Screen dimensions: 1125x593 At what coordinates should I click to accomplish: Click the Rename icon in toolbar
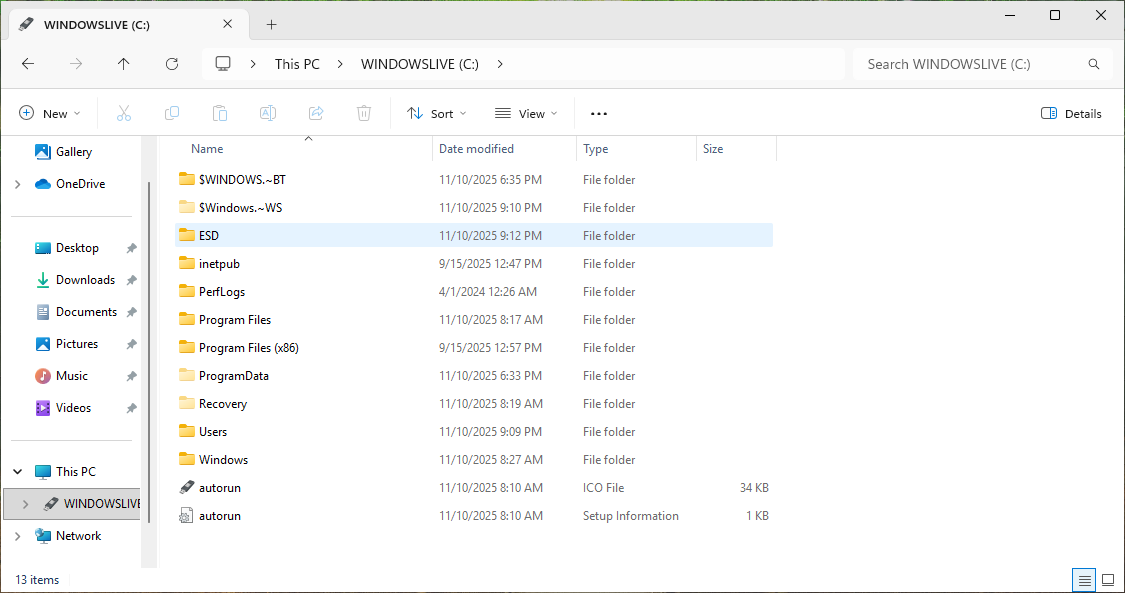[x=268, y=113]
